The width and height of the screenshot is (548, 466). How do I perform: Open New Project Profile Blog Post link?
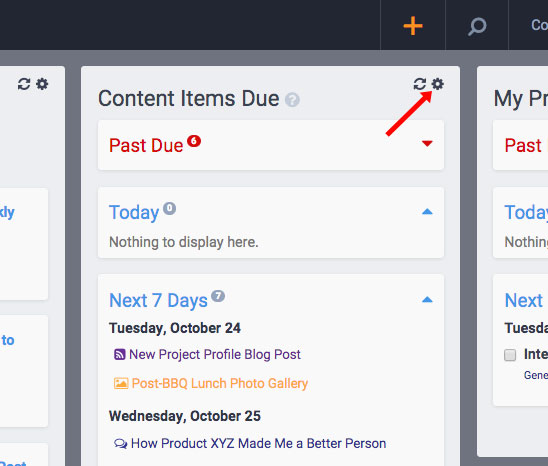(215, 354)
